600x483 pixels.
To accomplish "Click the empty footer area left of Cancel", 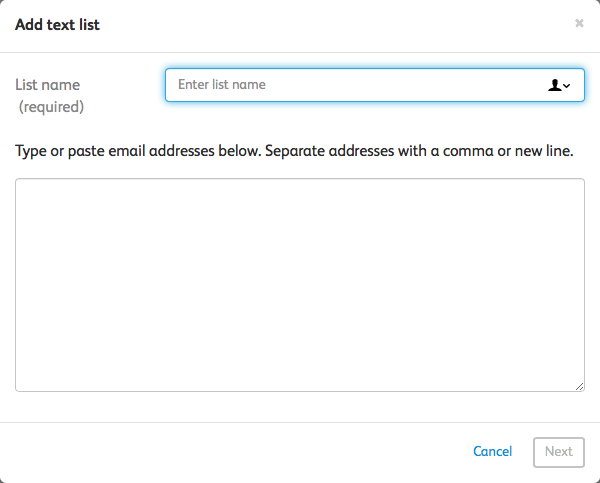I will (x=230, y=451).
